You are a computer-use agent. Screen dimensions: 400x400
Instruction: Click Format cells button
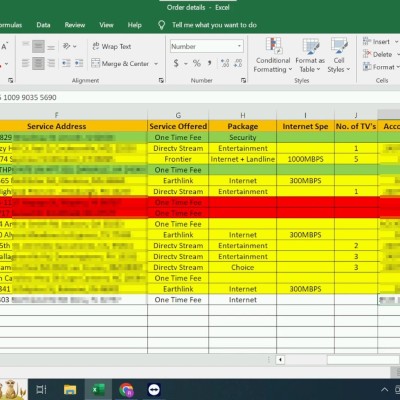[x=379, y=67]
